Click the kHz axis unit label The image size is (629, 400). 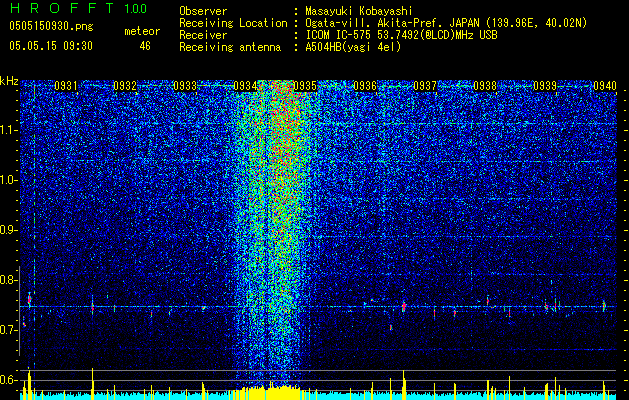(9, 81)
